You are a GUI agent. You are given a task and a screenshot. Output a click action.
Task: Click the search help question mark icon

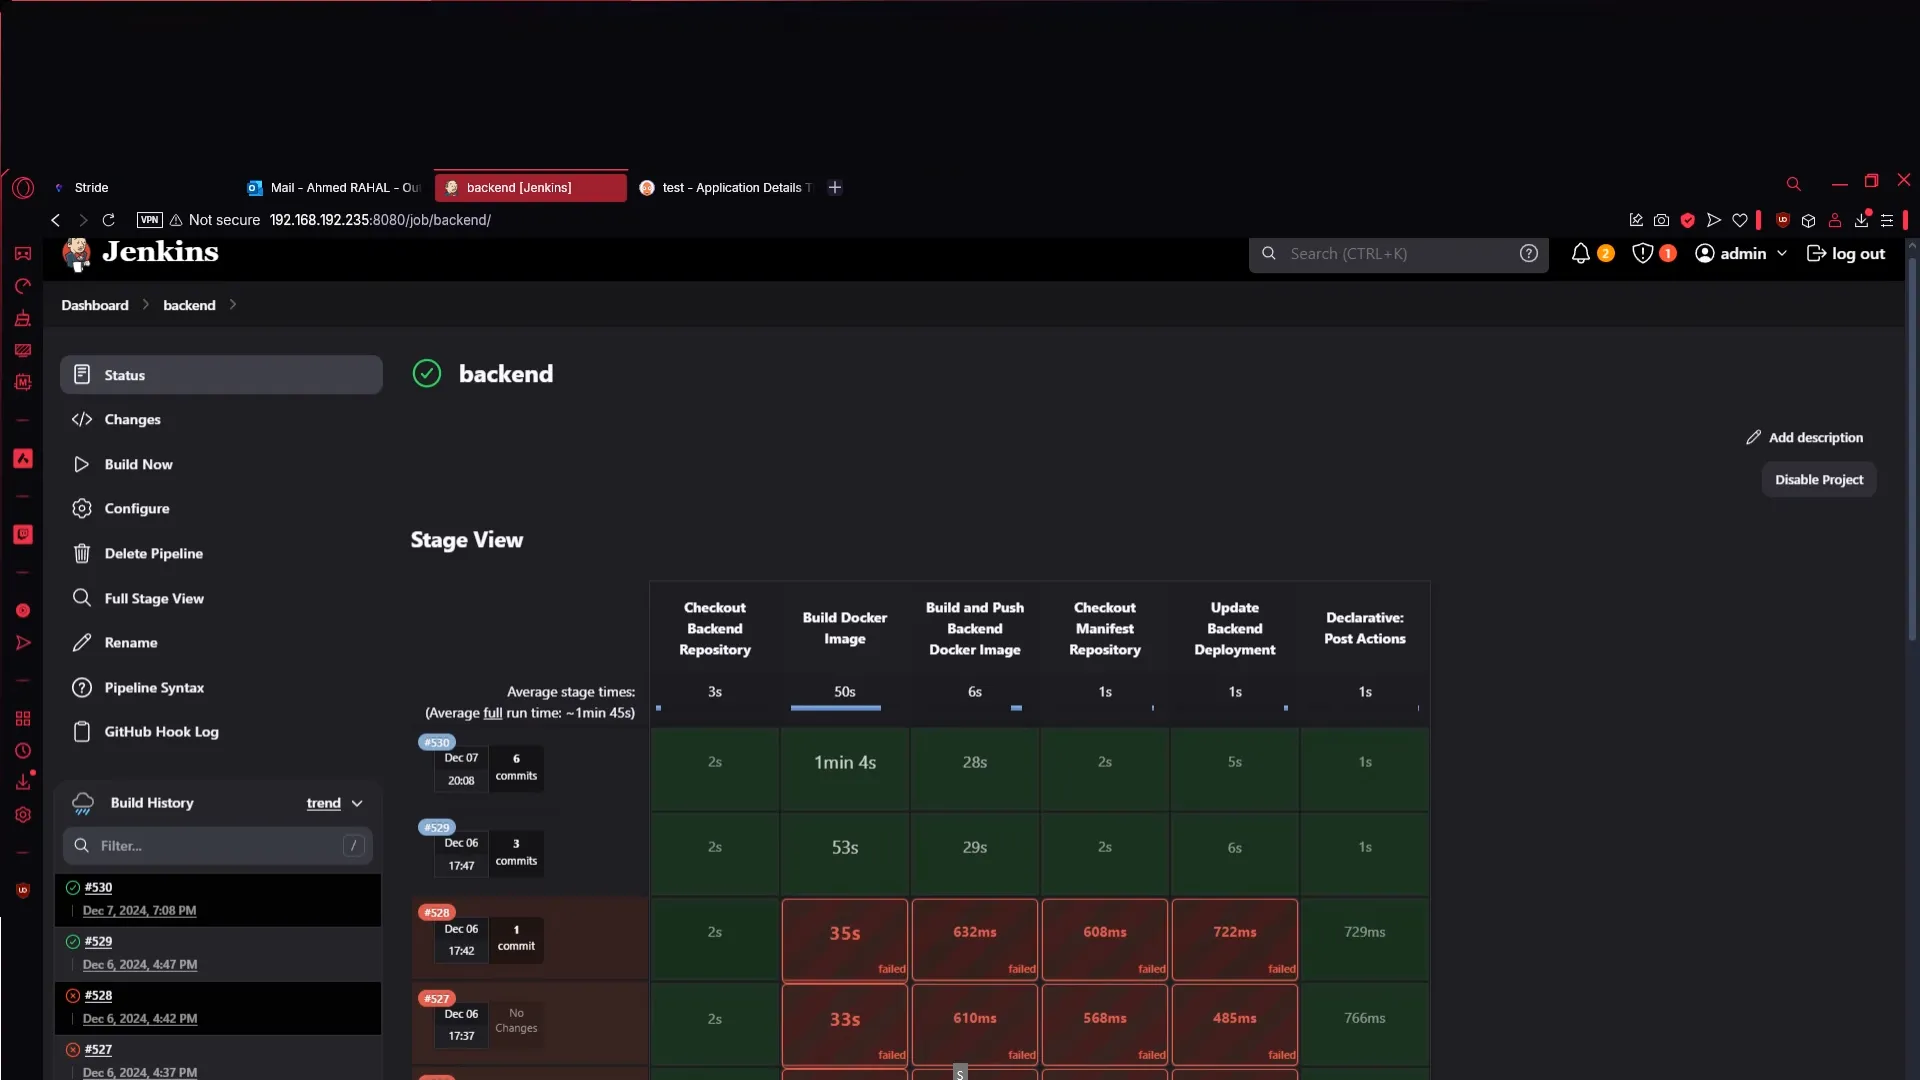click(1530, 254)
